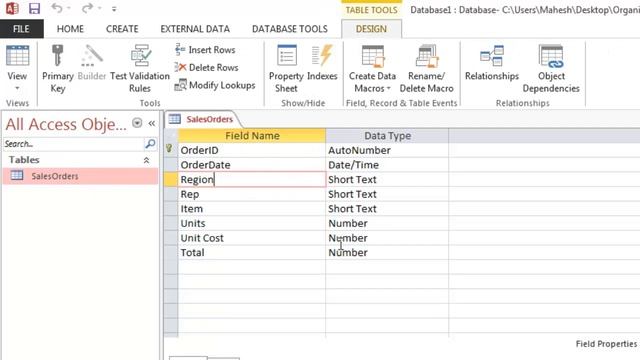Click Insert Rows
The height and width of the screenshot is (360, 640).
[x=205, y=50]
